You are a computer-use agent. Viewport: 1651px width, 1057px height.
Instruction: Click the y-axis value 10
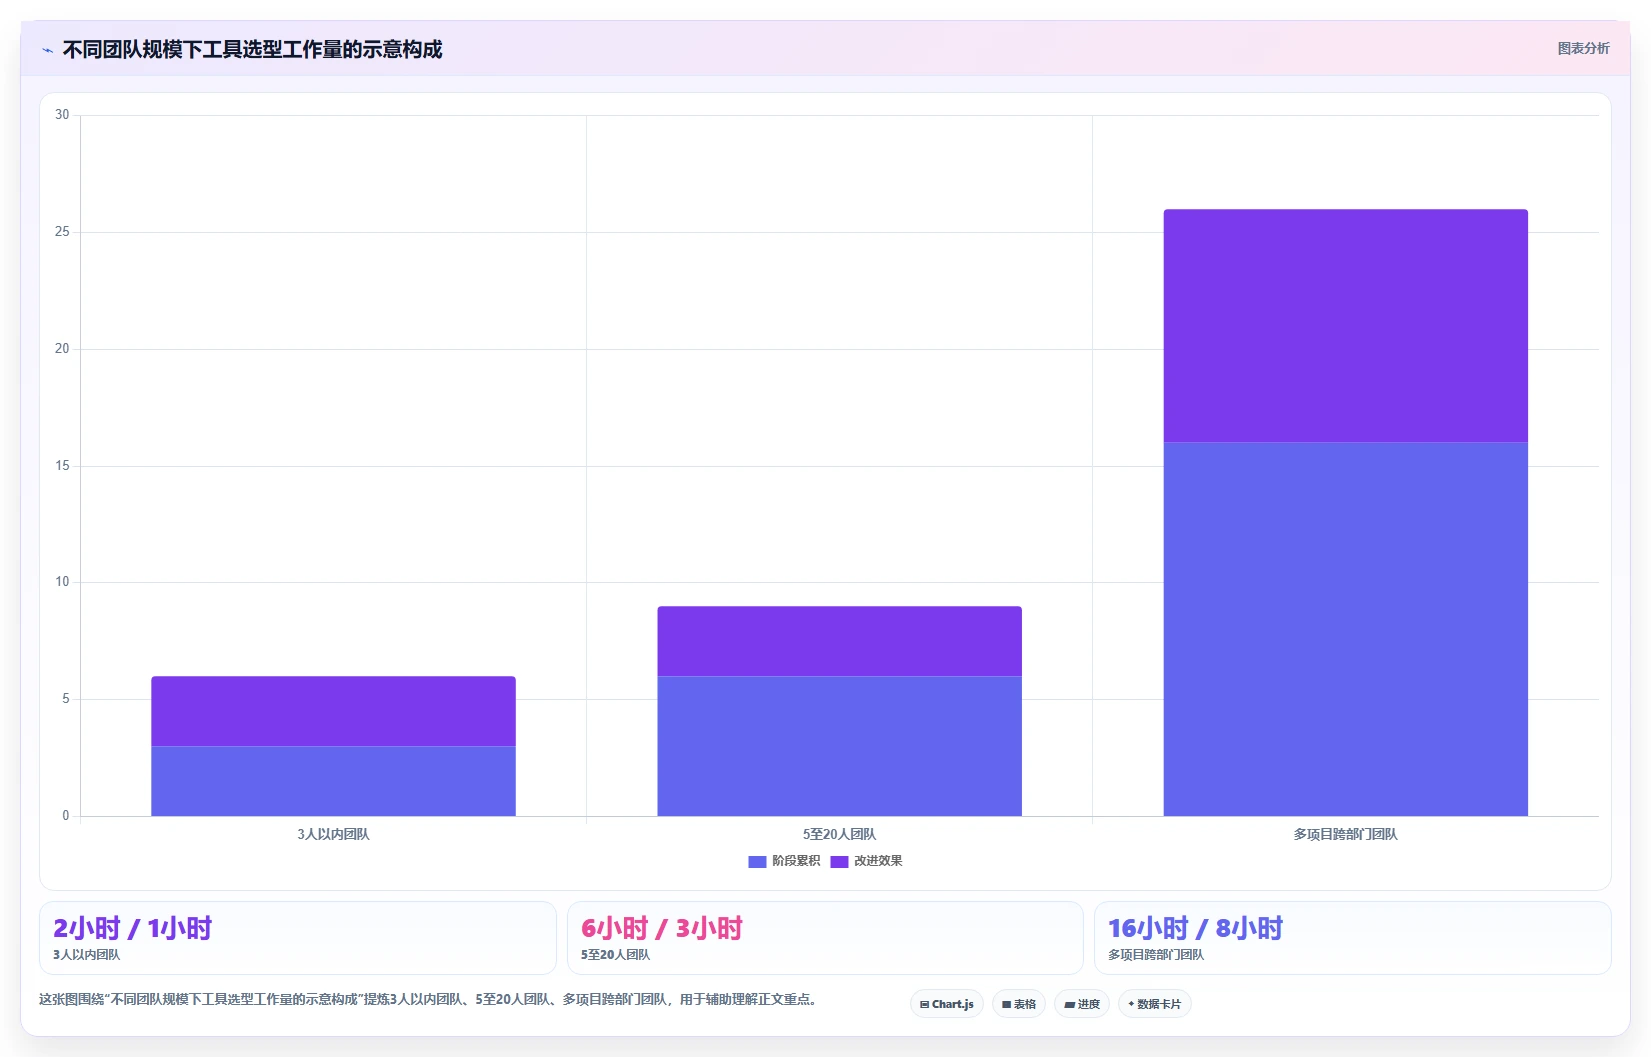coord(62,582)
